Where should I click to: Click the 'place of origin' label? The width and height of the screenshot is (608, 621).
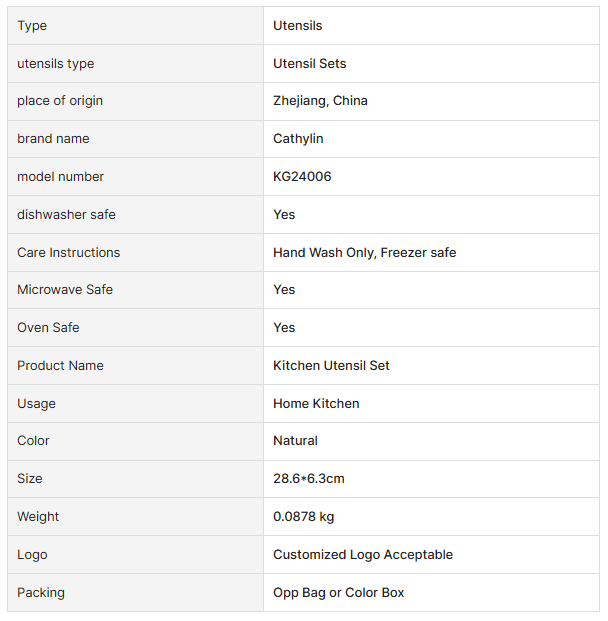pyautogui.click(x=60, y=101)
